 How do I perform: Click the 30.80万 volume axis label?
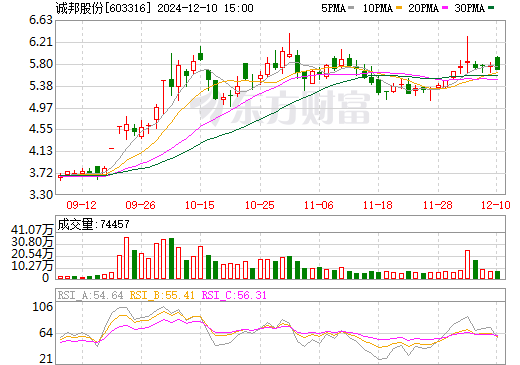(32, 242)
